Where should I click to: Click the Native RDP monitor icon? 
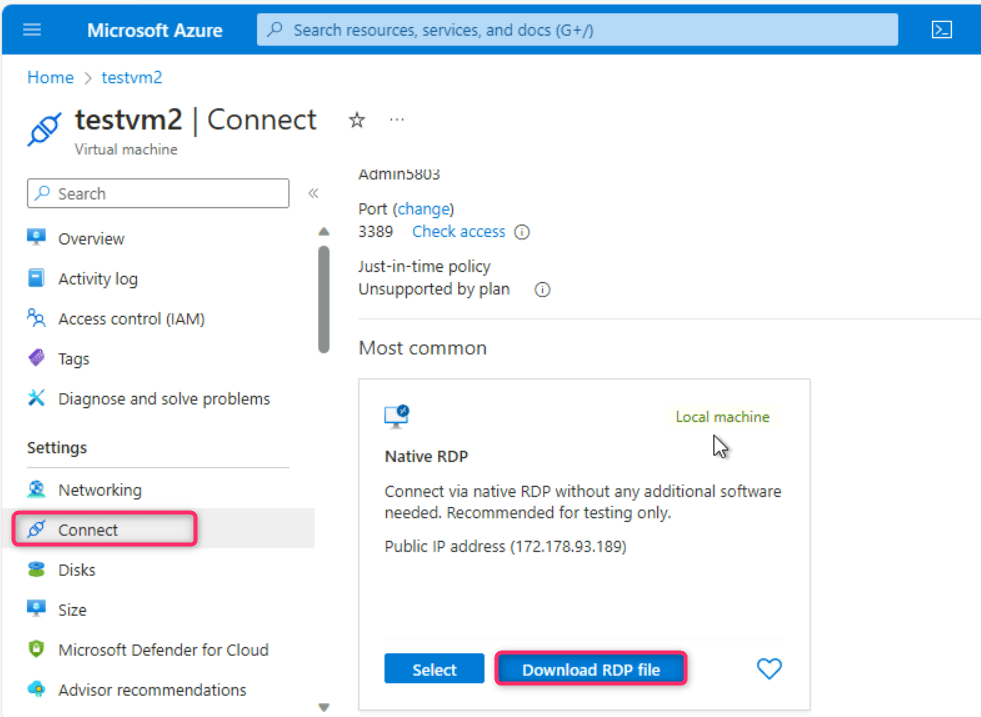tap(396, 416)
